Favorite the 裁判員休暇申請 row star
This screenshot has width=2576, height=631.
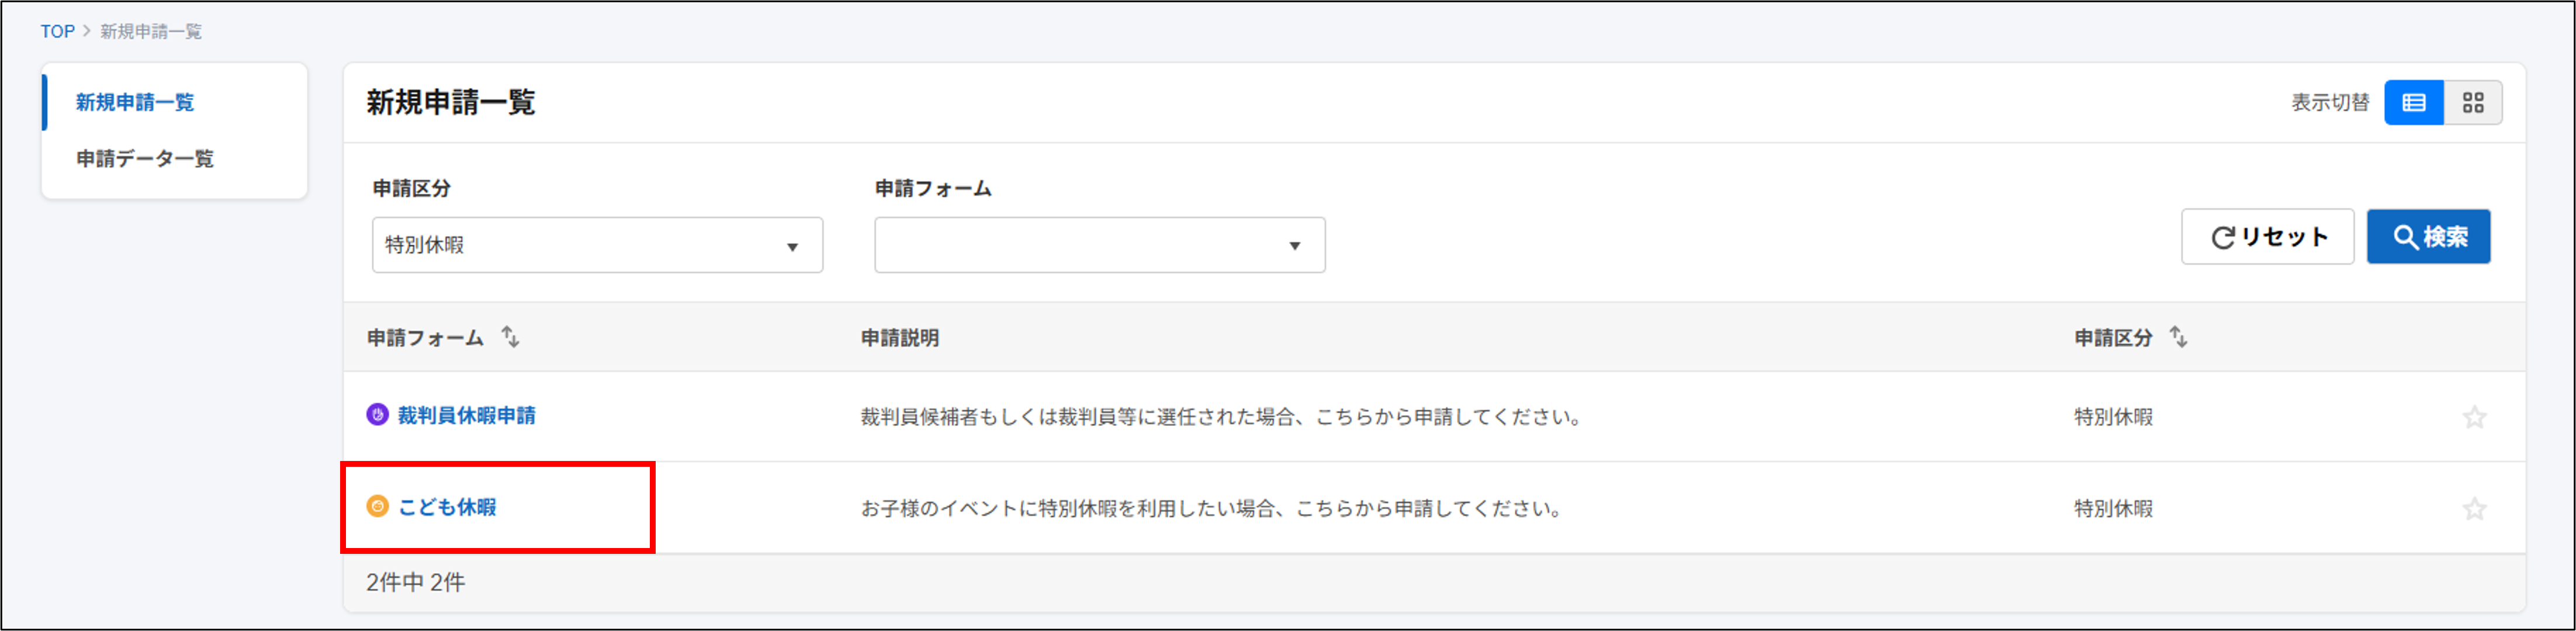(2475, 417)
